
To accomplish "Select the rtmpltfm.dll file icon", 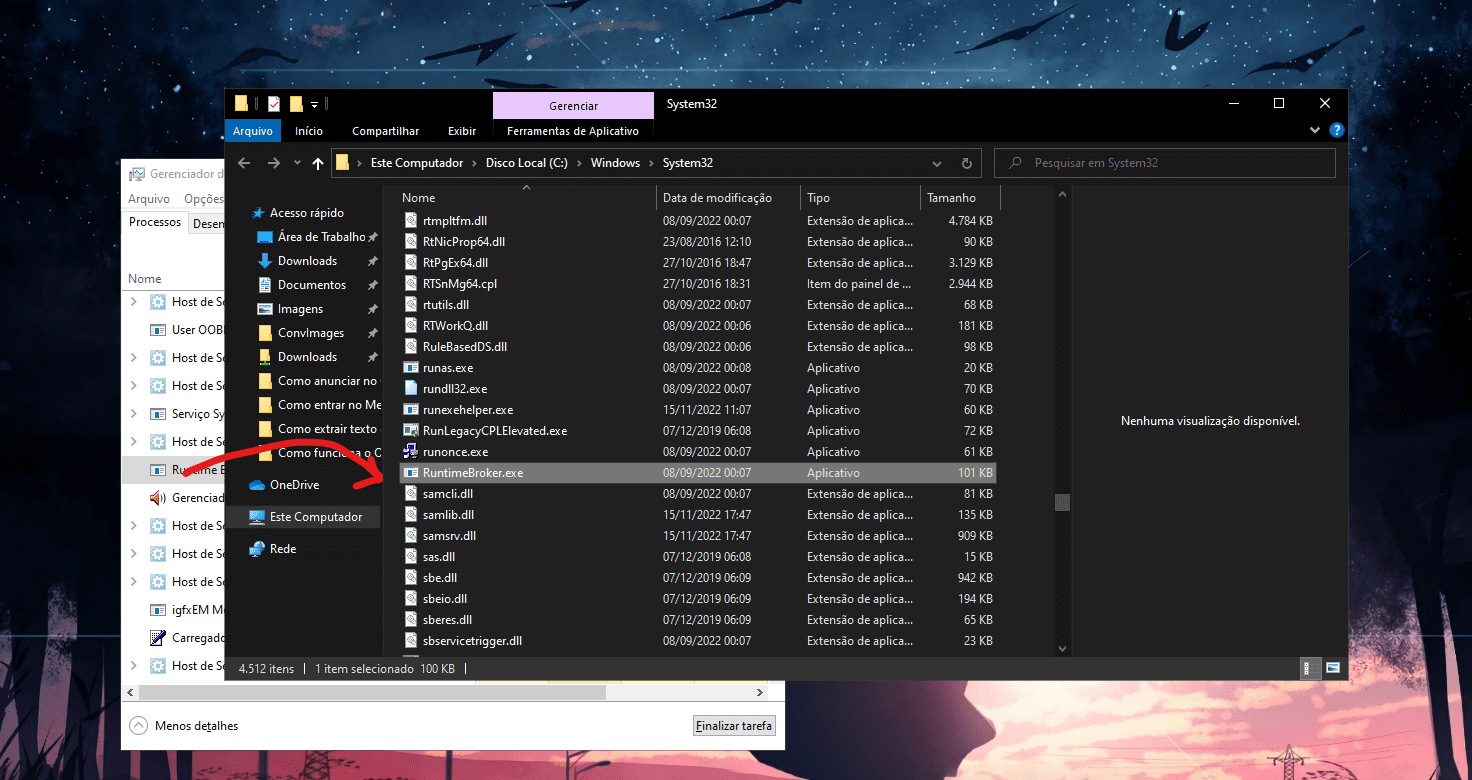I will 410,221.
